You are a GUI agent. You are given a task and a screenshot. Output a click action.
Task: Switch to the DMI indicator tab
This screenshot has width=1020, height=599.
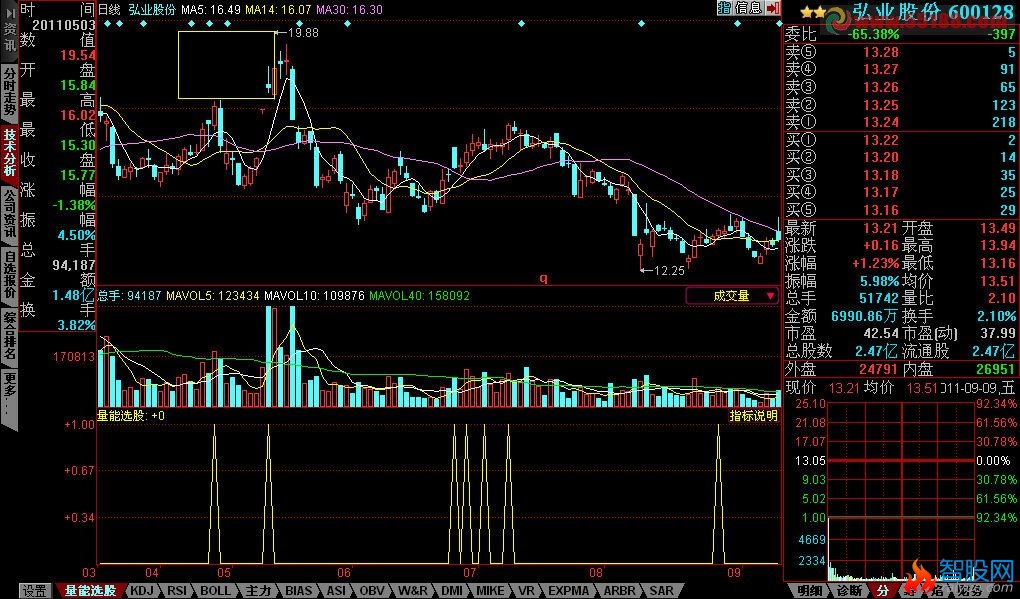[452, 591]
